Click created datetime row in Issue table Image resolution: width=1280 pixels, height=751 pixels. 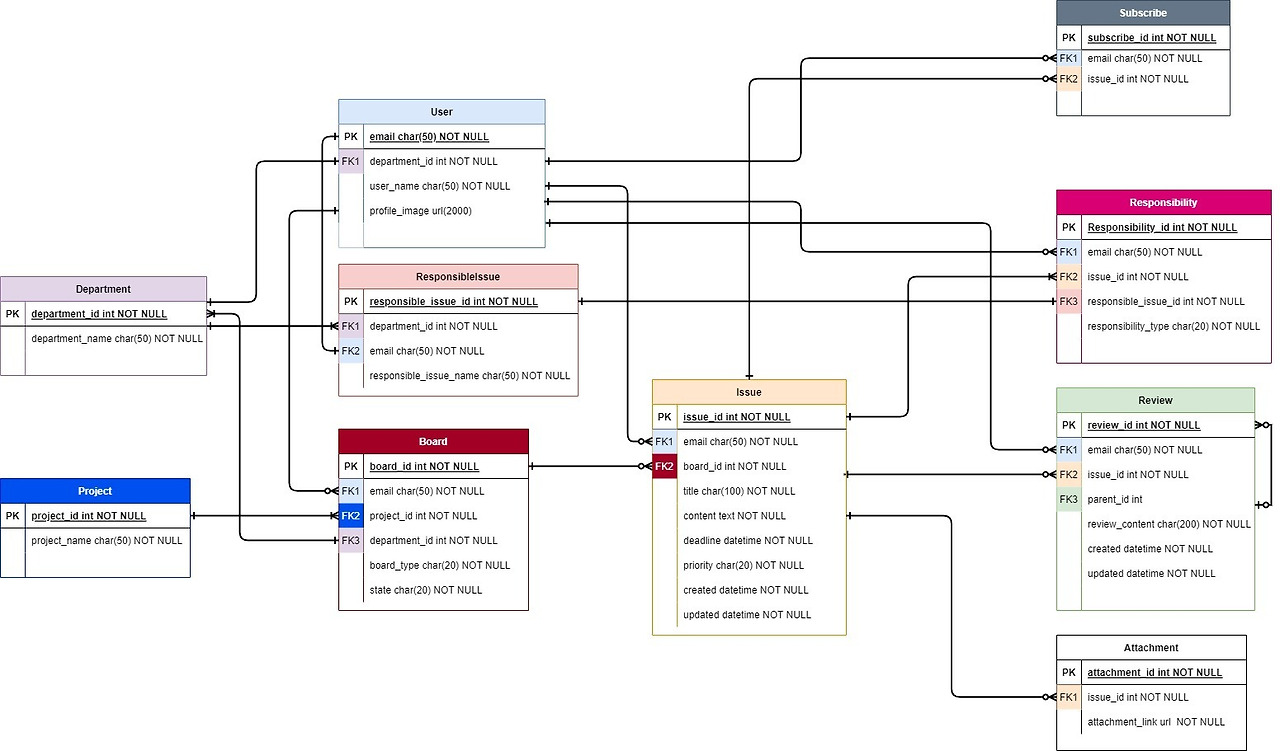(x=749, y=590)
